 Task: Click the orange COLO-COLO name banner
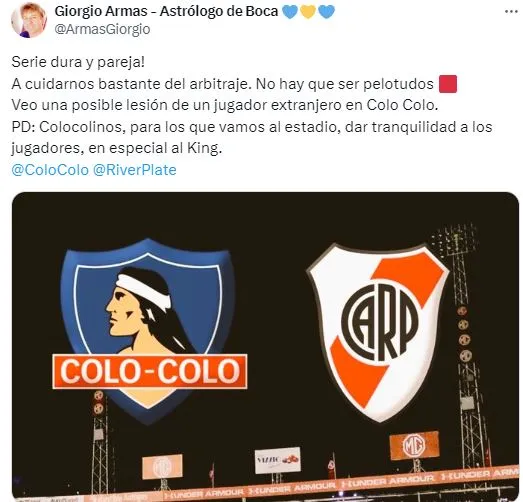point(150,371)
